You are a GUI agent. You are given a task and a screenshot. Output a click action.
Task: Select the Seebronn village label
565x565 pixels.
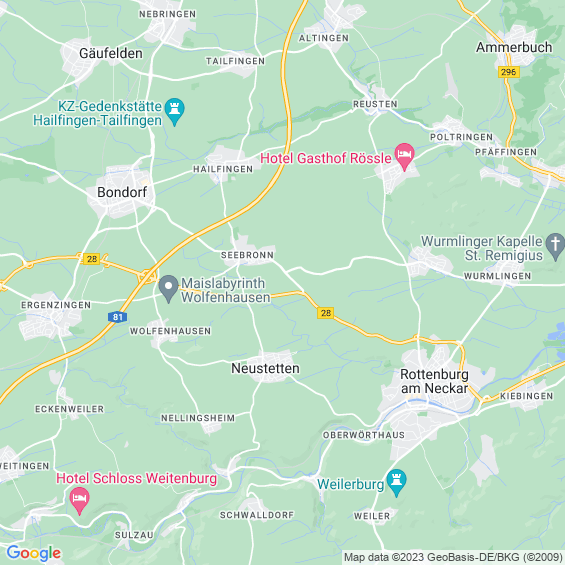coord(247,255)
